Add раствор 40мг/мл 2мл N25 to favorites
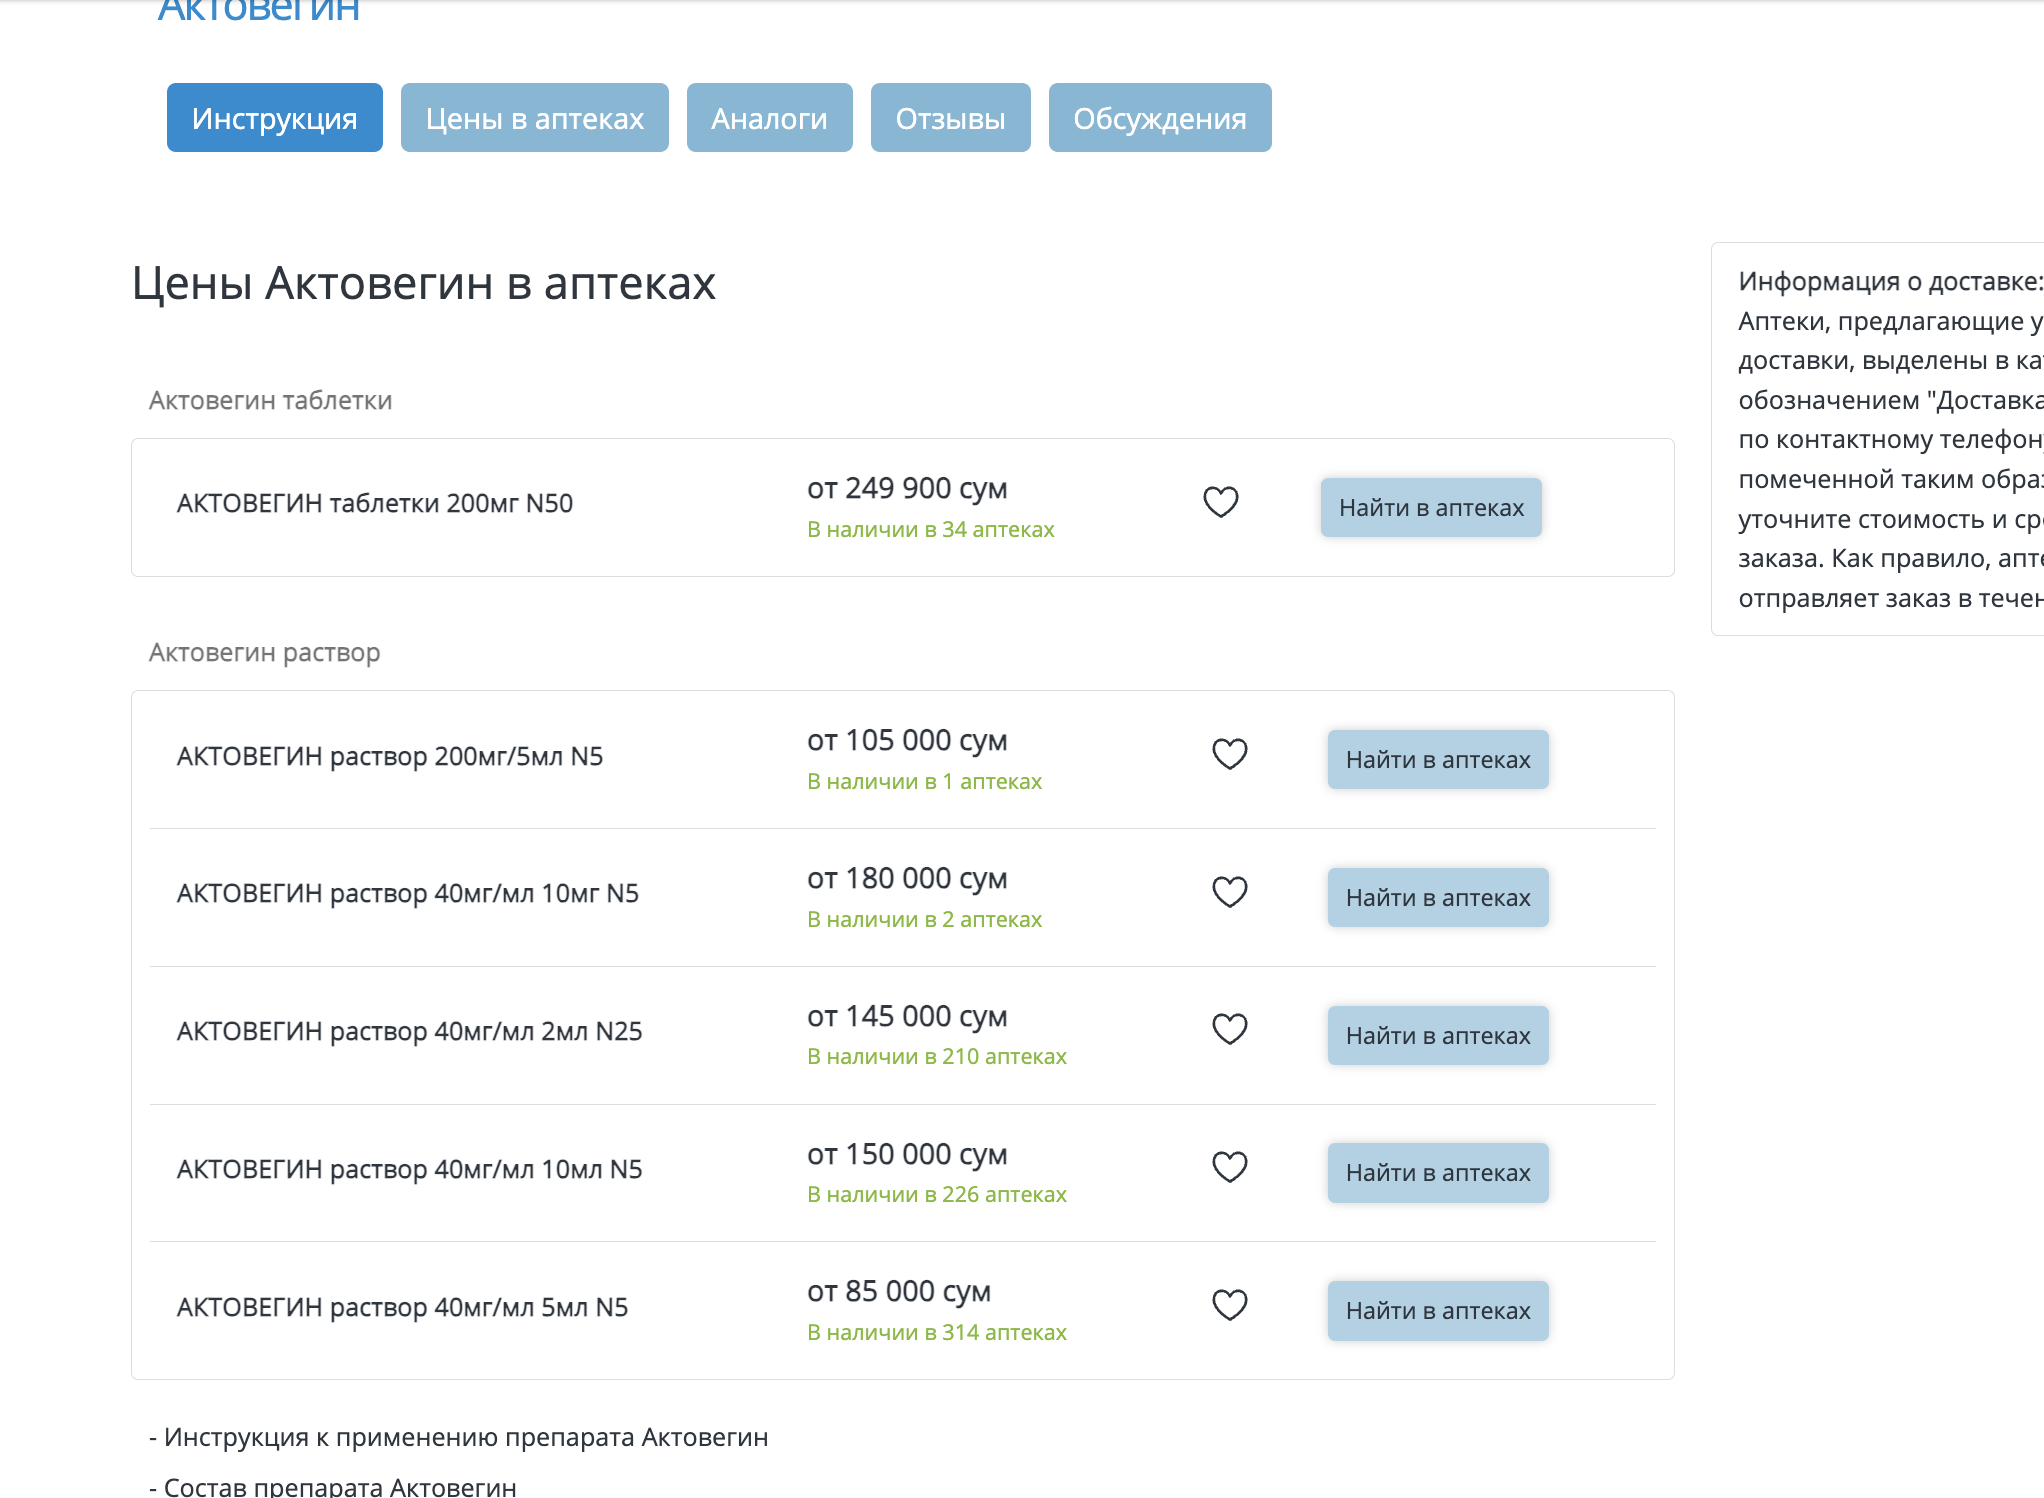Image resolution: width=2044 pixels, height=1498 pixels. (1229, 1029)
